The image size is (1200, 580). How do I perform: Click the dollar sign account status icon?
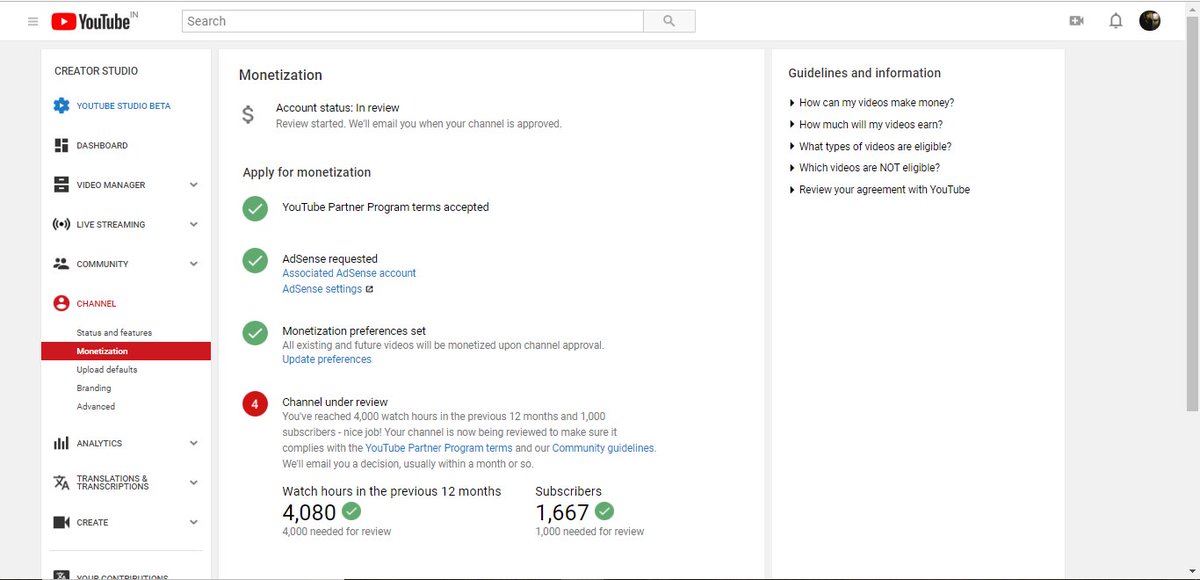[248, 115]
